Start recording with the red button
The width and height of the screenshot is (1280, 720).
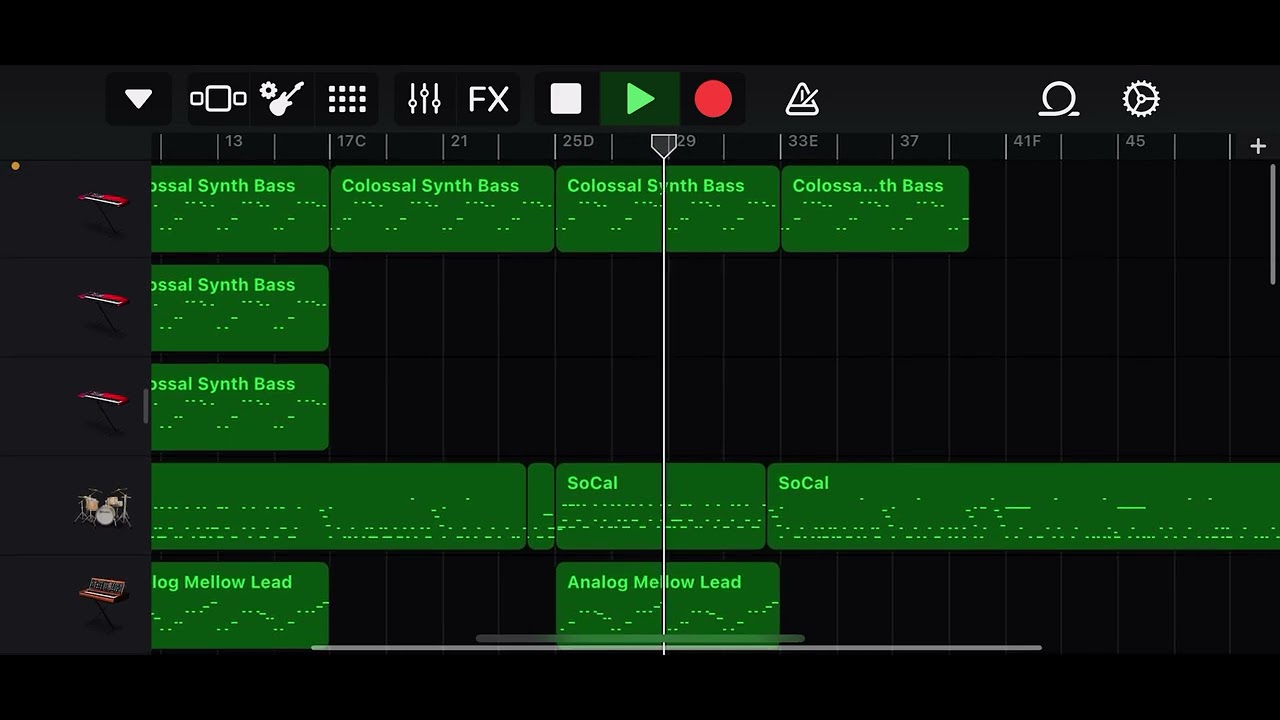[713, 99]
